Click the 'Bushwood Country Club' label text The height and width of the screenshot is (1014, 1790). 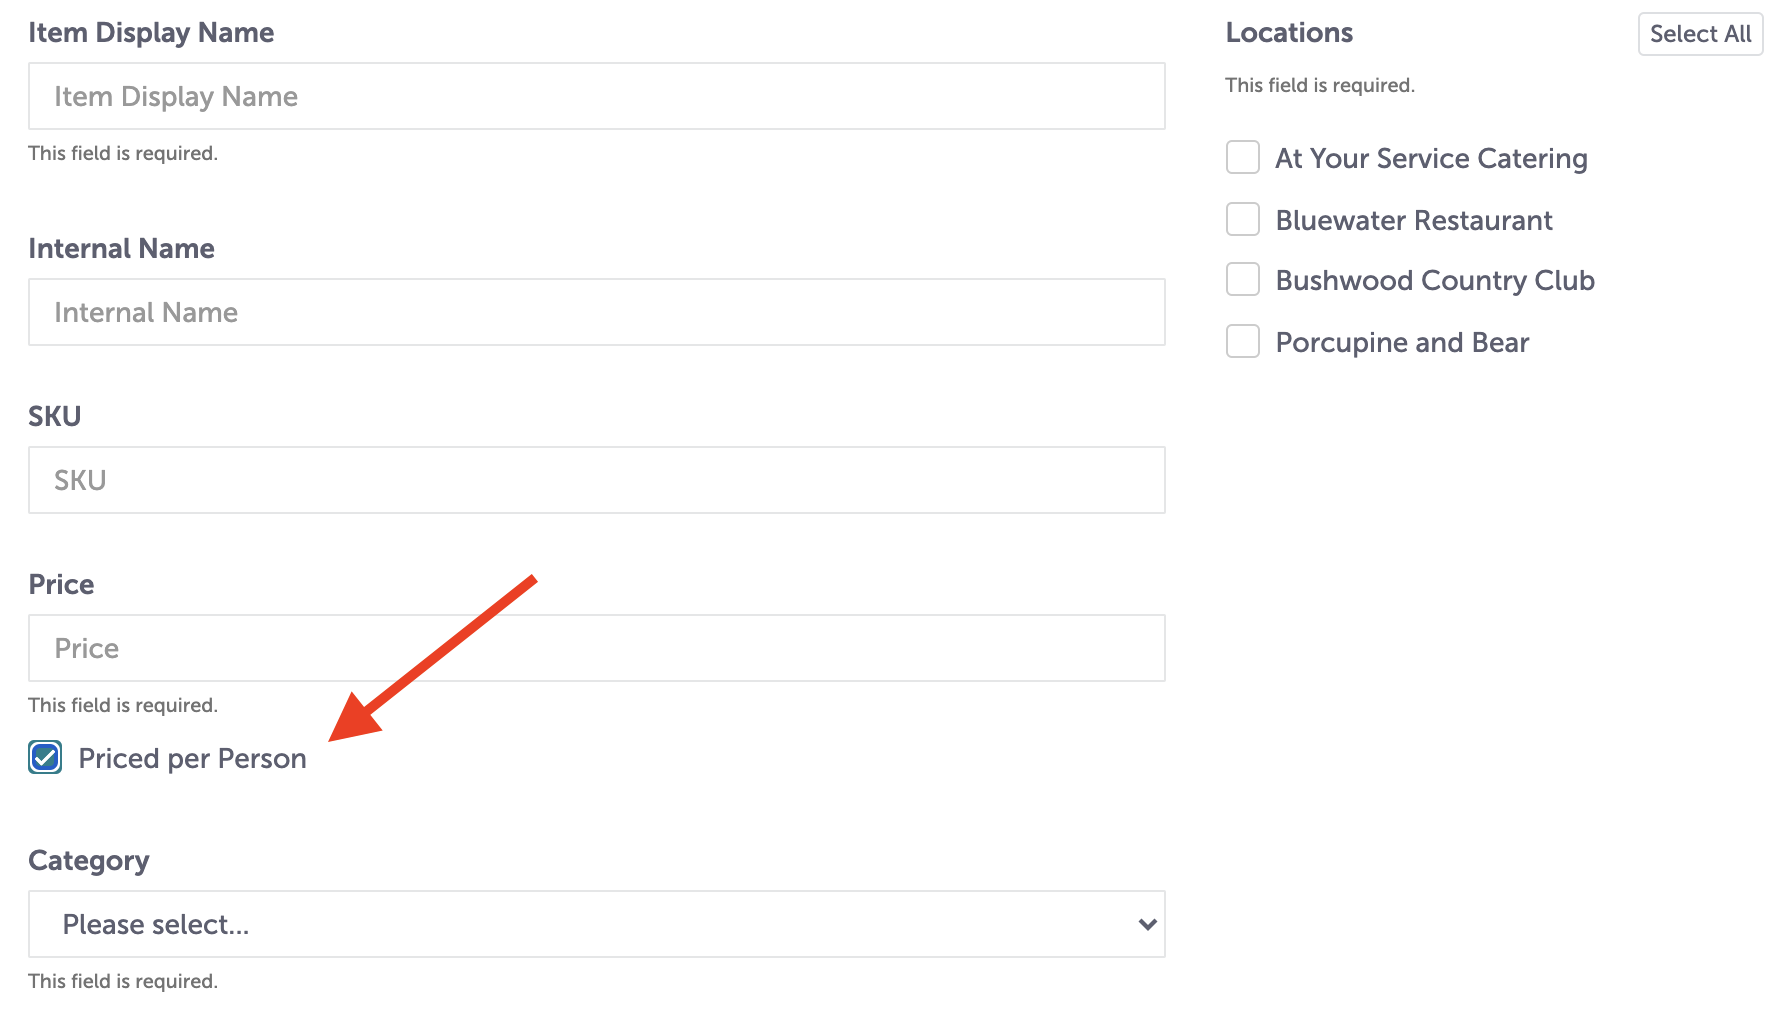click(1435, 280)
